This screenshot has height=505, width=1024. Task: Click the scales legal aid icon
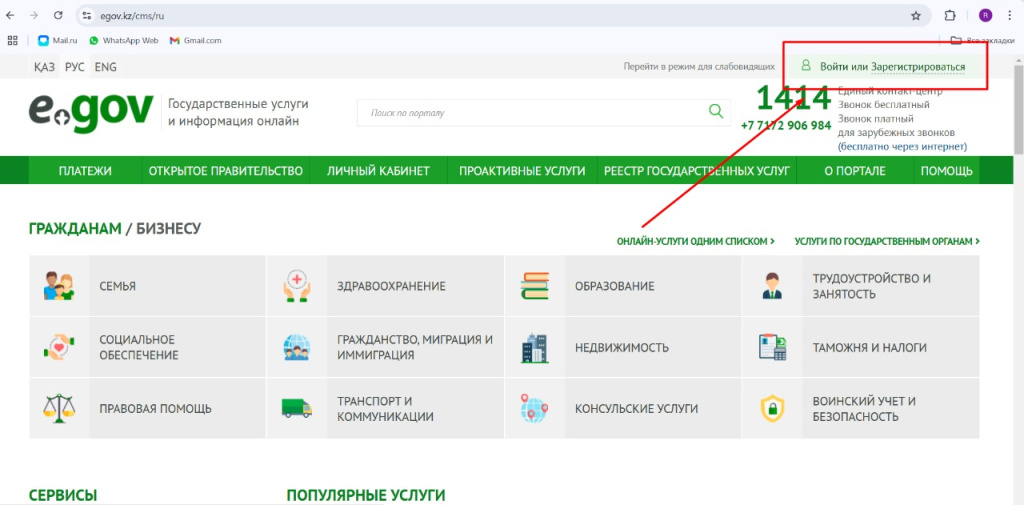click(59, 408)
